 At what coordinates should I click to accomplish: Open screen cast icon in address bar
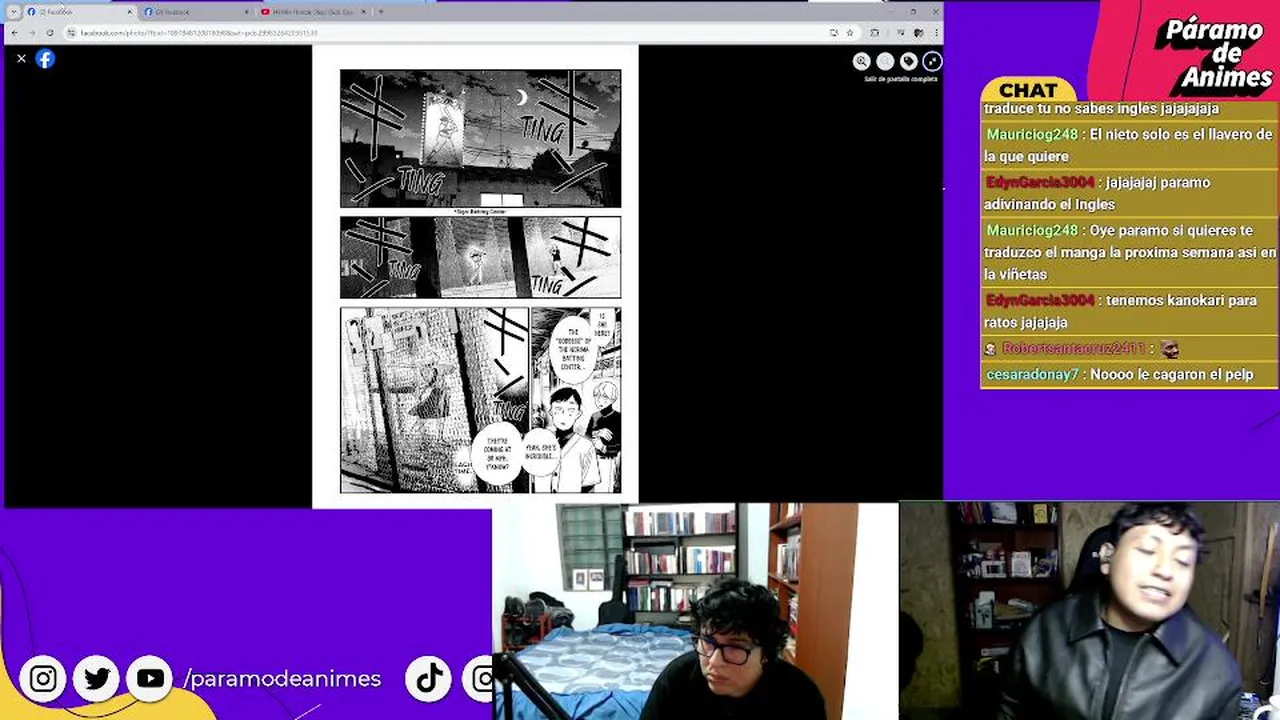coord(834,33)
